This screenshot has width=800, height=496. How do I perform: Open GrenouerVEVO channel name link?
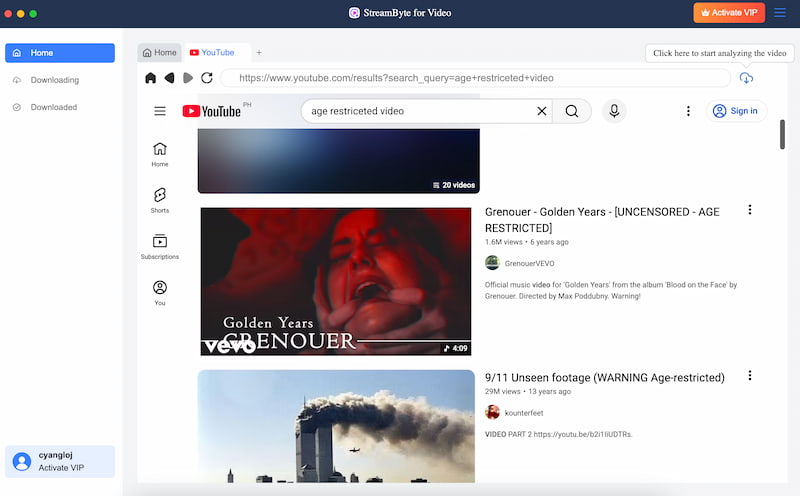pos(529,263)
